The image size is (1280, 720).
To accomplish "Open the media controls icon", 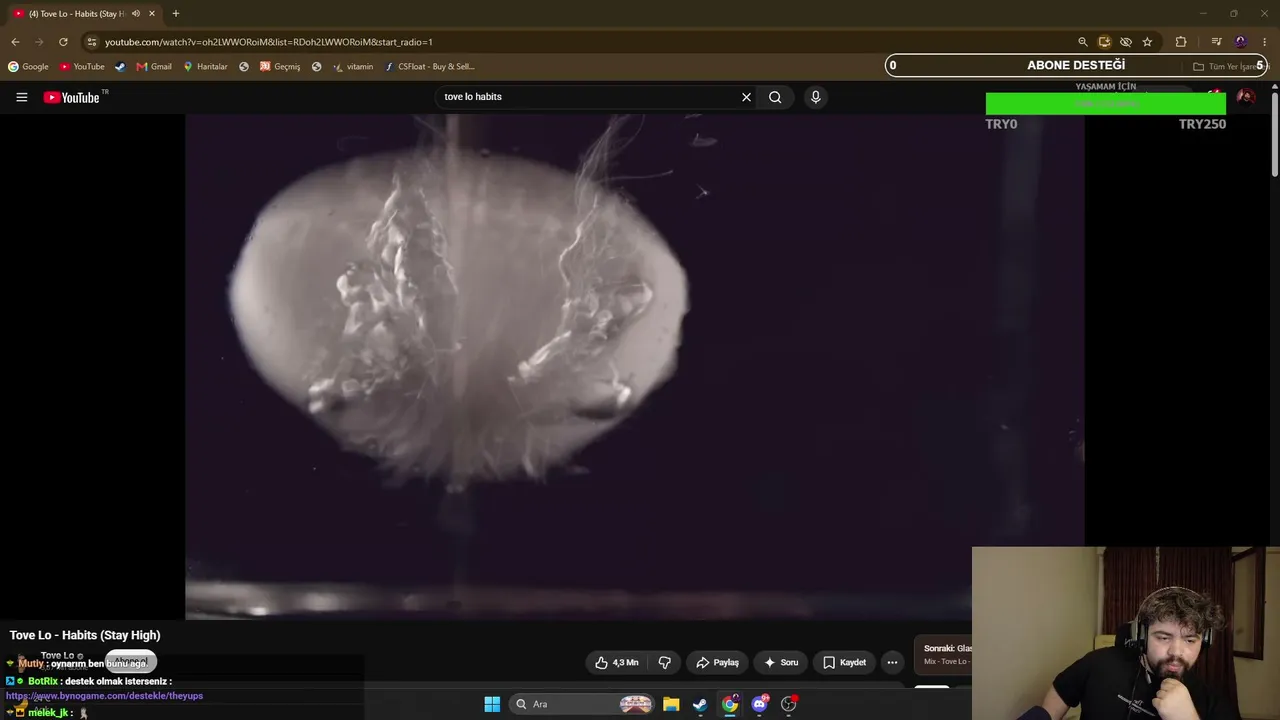I will tap(1216, 42).
